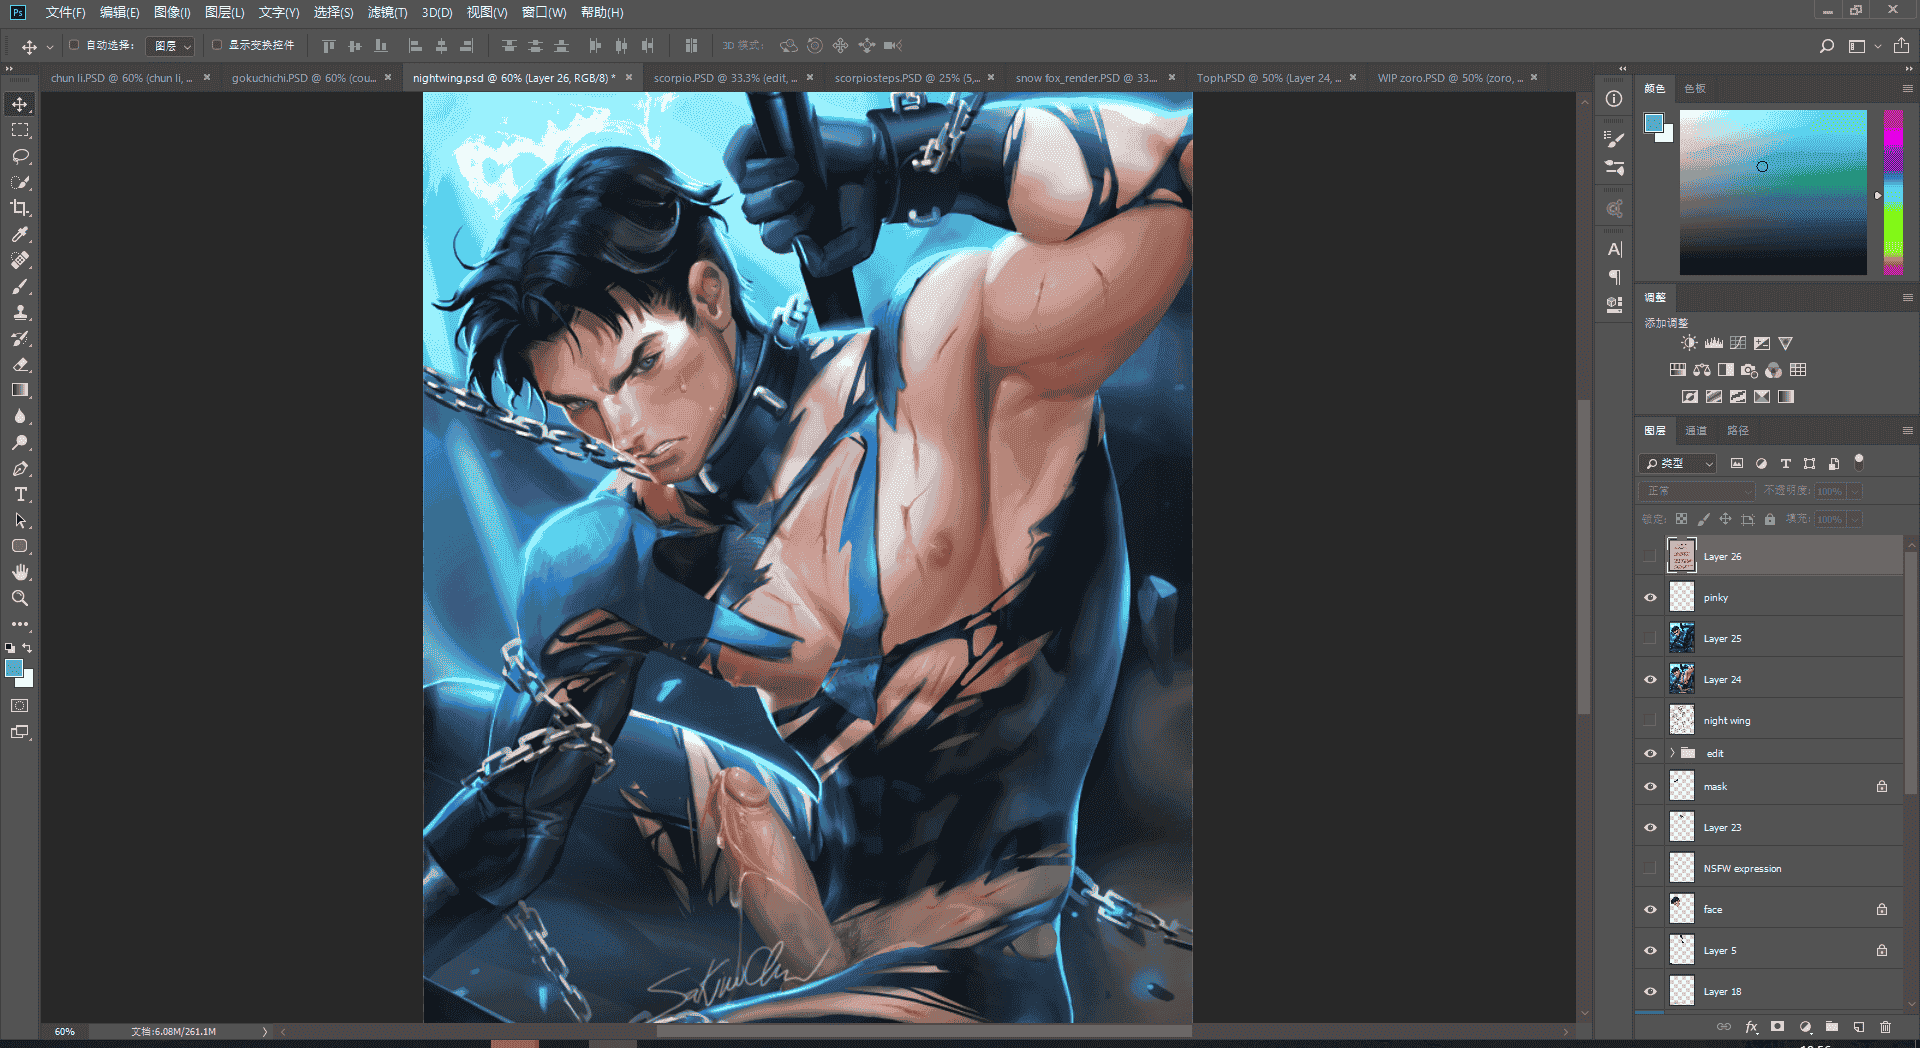Select the Gradient tool

coord(20,390)
